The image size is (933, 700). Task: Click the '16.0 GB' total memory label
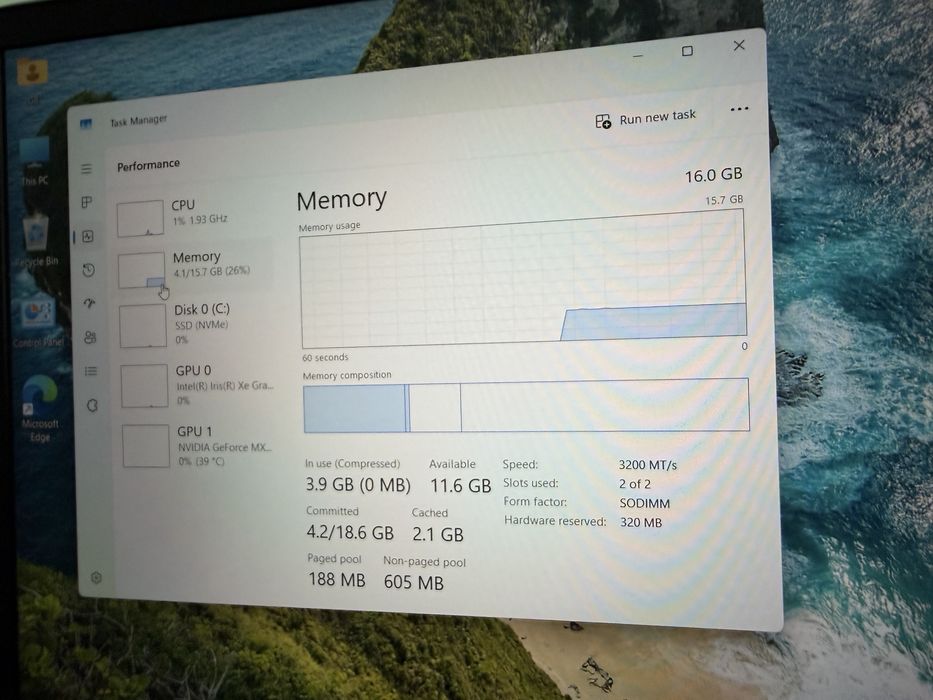(x=713, y=175)
